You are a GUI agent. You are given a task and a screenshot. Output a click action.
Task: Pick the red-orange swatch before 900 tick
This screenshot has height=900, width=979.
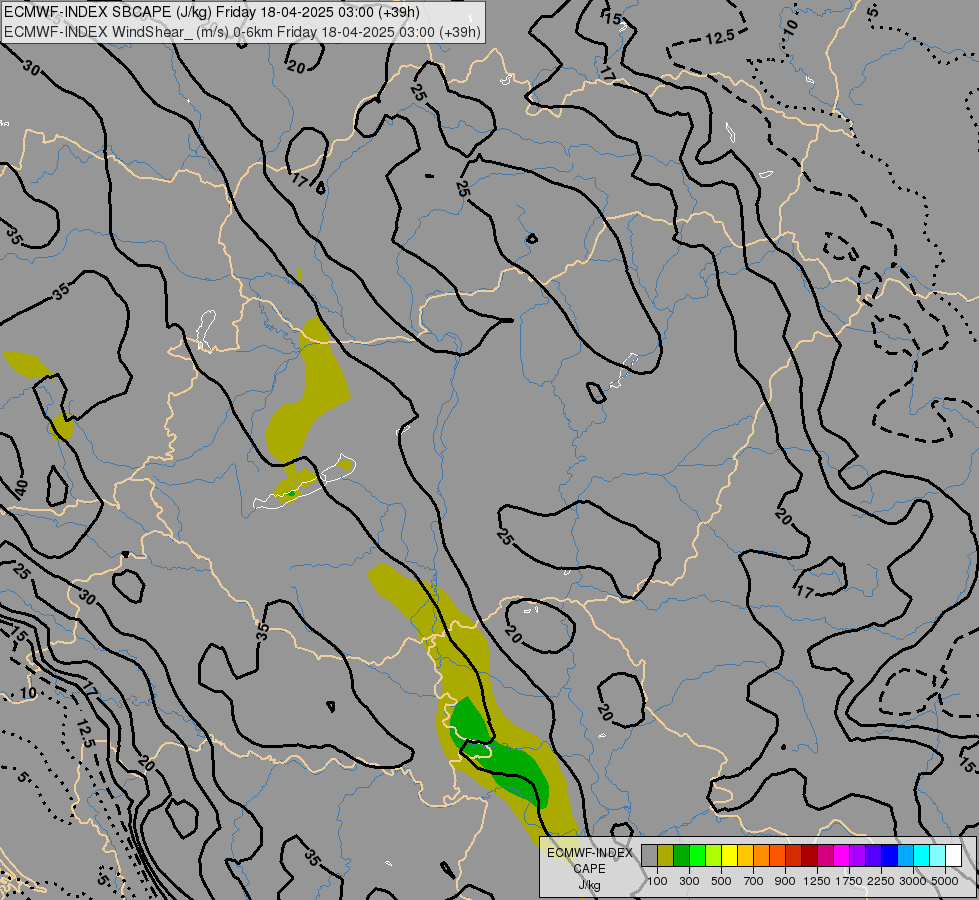click(x=777, y=856)
